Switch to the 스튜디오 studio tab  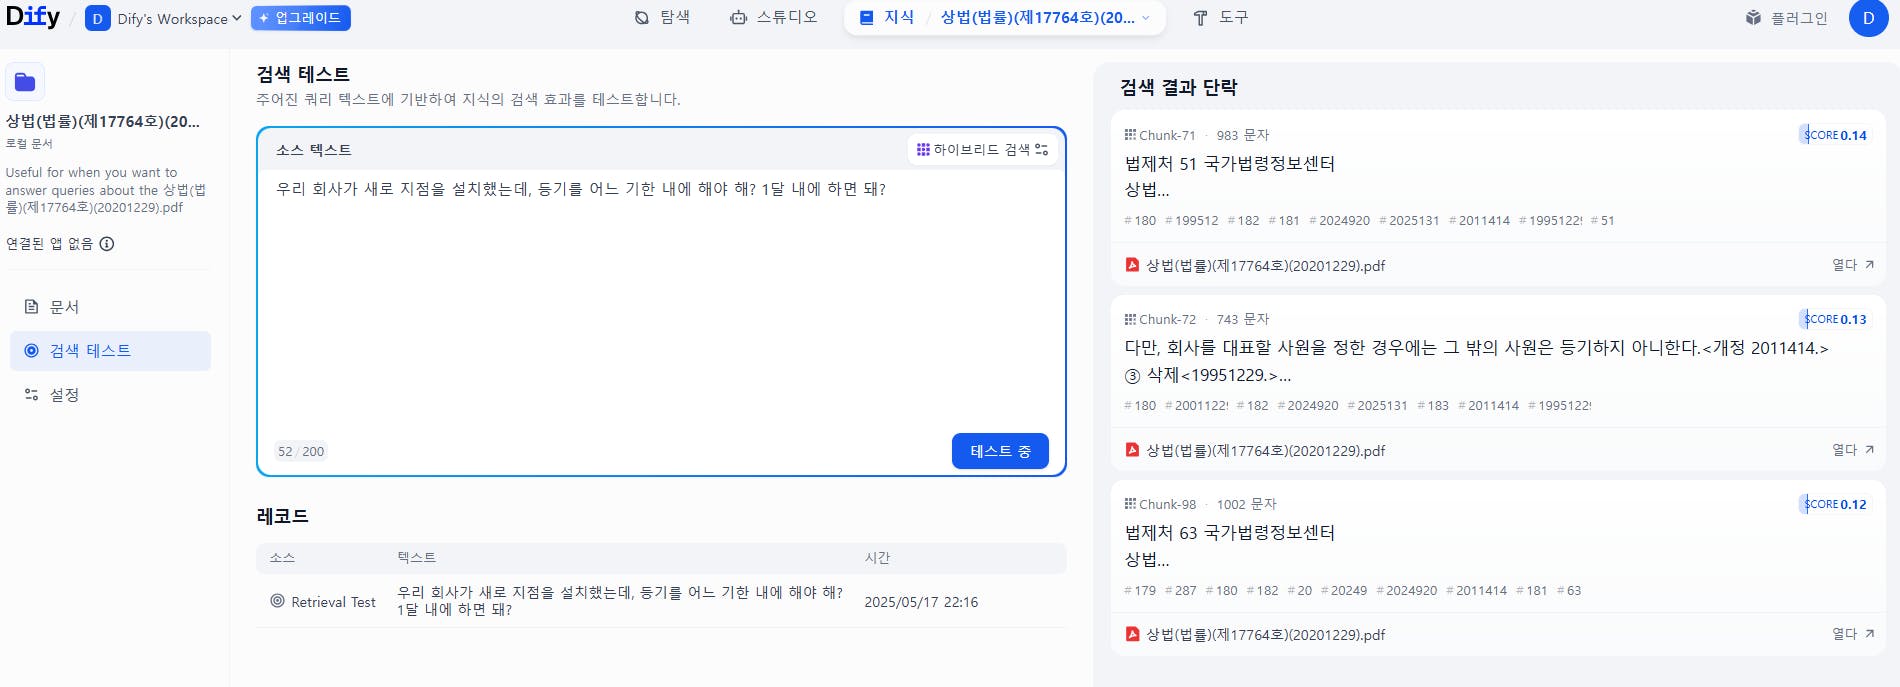(x=774, y=18)
